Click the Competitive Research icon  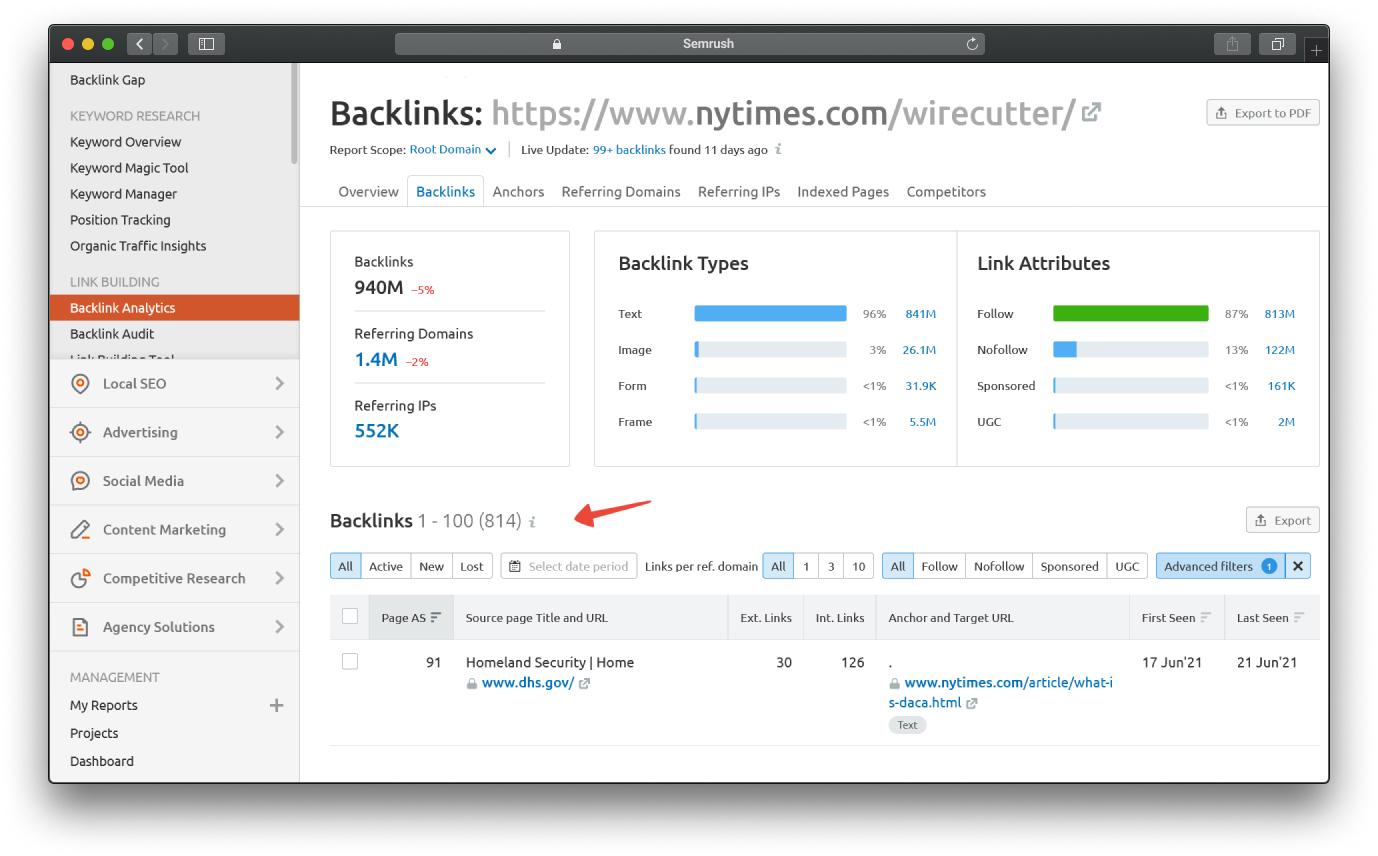click(x=80, y=578)
